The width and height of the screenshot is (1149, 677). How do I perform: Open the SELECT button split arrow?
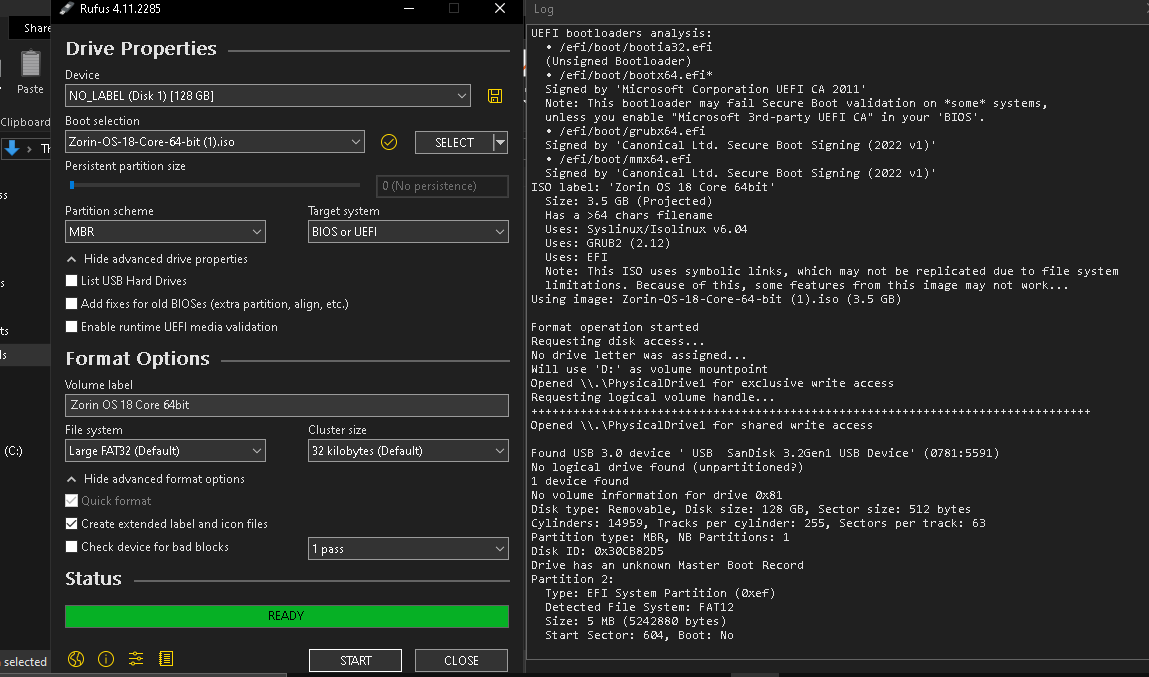coord(501,143)
